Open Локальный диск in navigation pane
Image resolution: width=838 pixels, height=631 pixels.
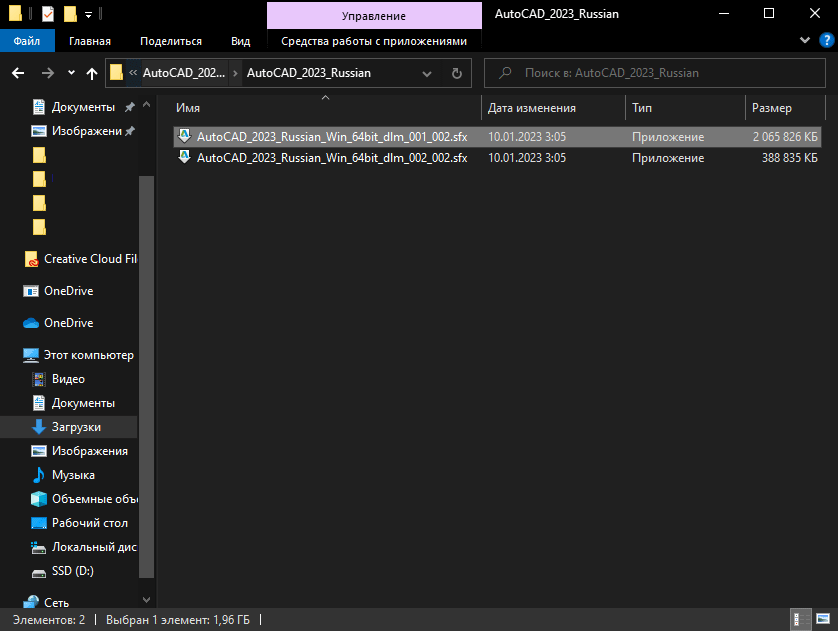84,547
